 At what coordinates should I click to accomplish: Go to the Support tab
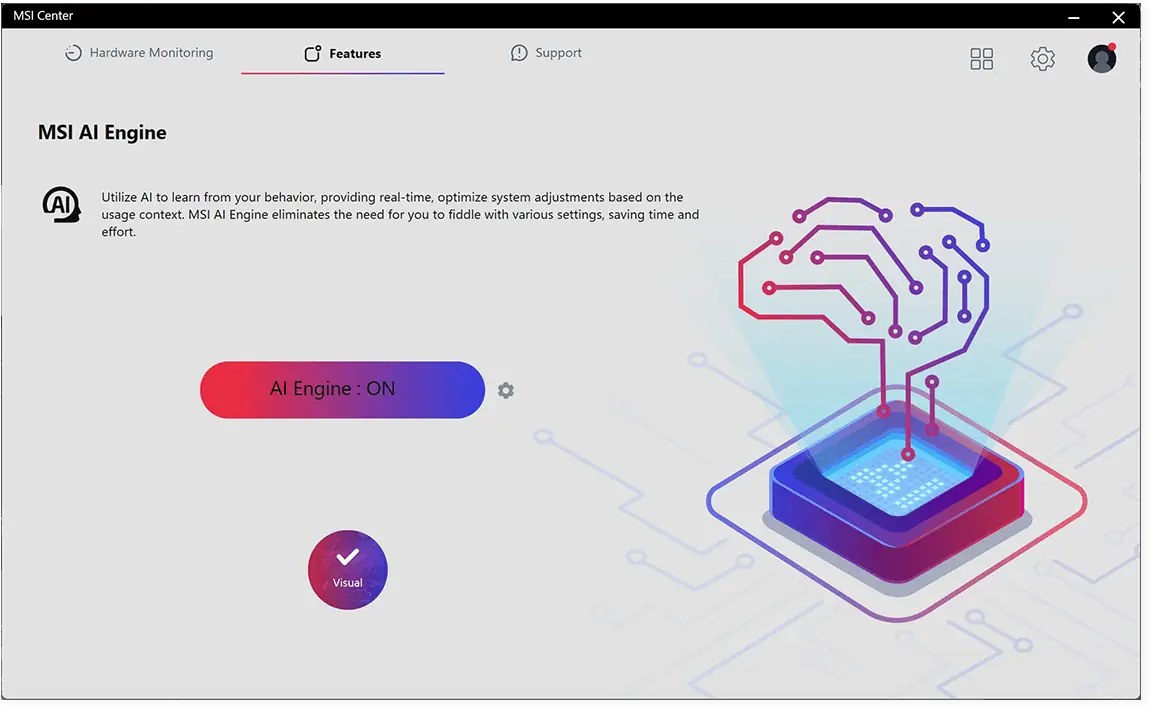coord(546,53)
